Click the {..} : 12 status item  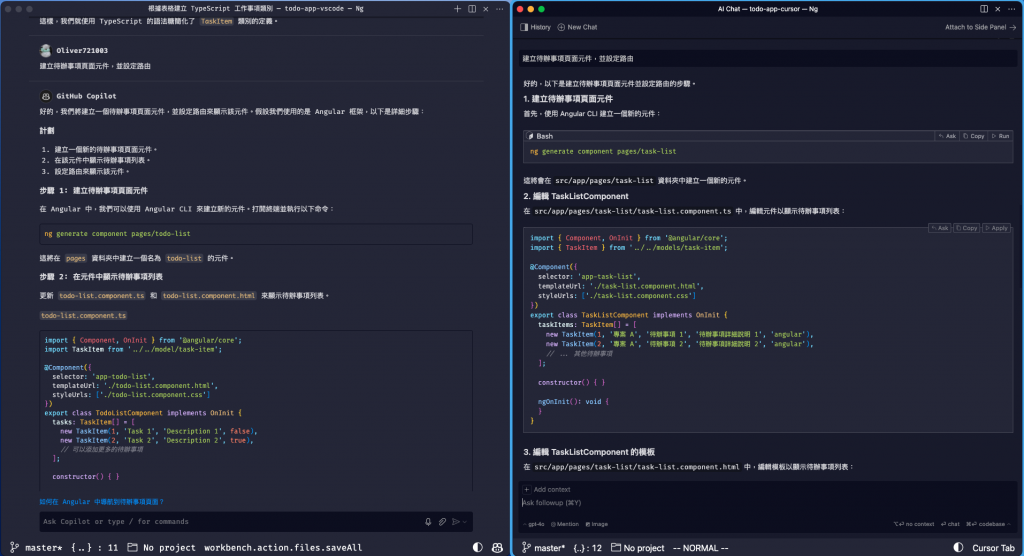587,548
